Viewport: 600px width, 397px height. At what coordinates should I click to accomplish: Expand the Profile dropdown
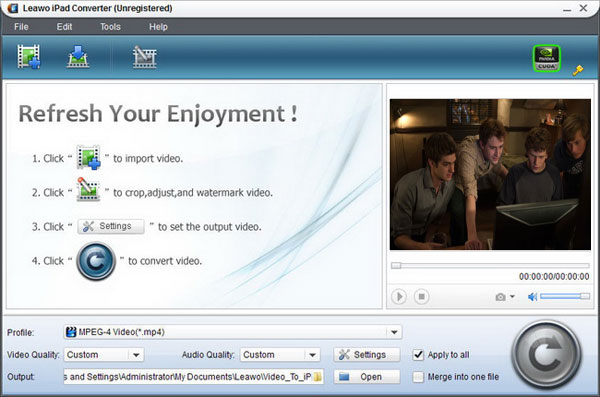(x=394, y=332)
